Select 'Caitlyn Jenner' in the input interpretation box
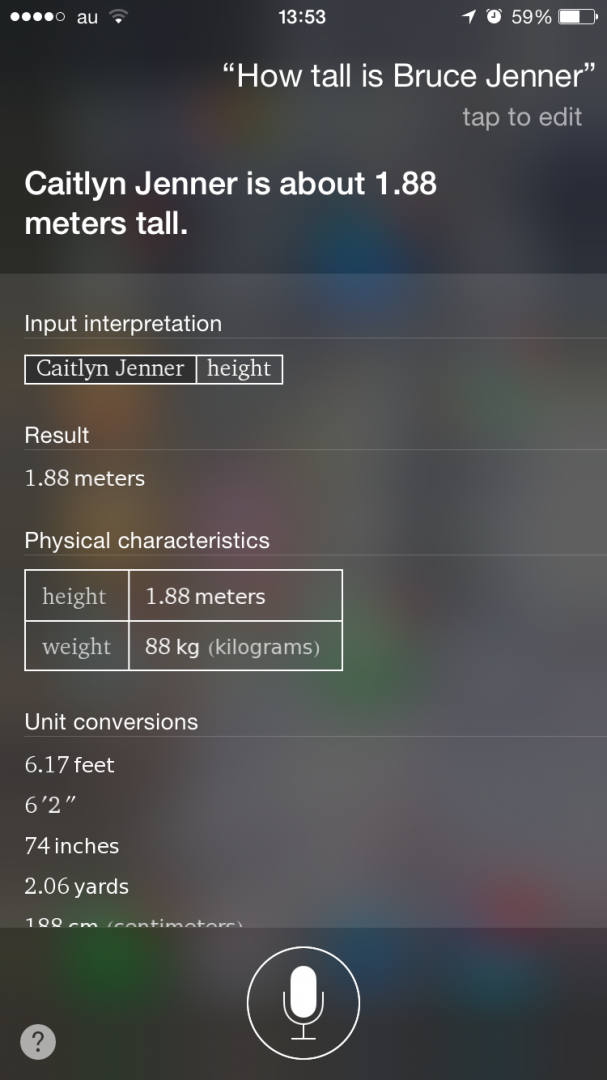 (108, 368)
